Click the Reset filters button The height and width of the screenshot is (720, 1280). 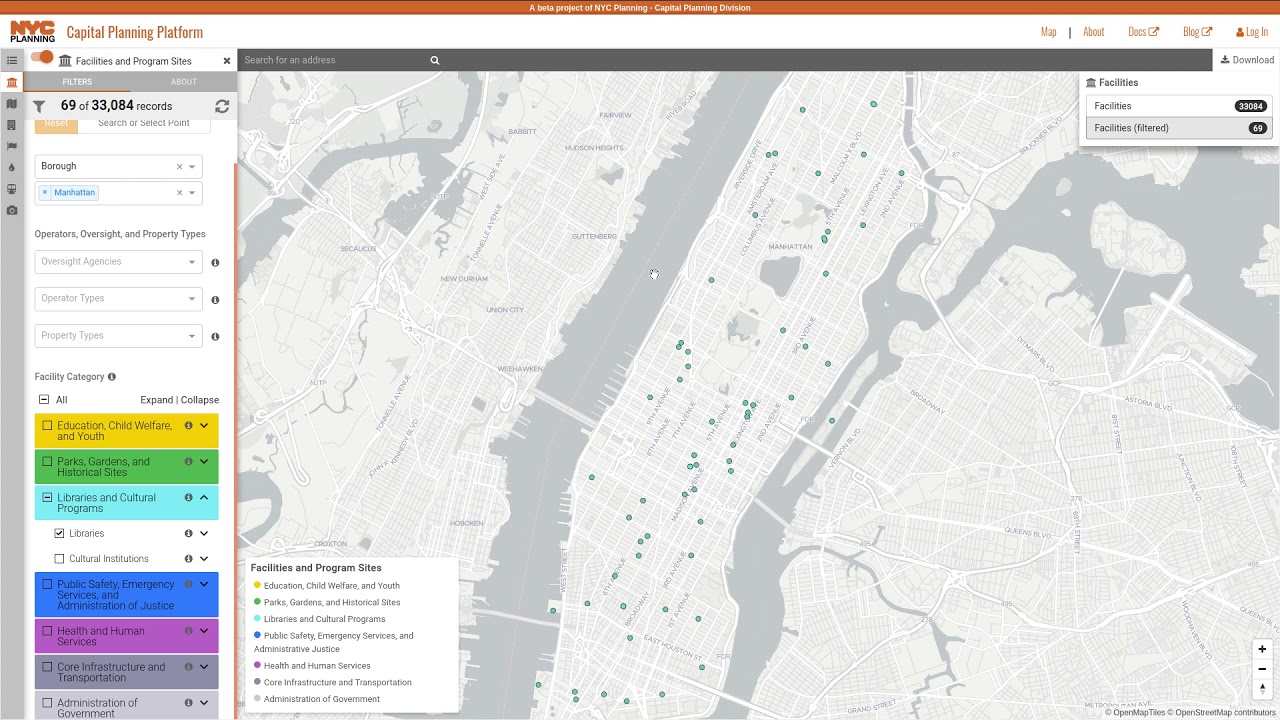[56, 124]
